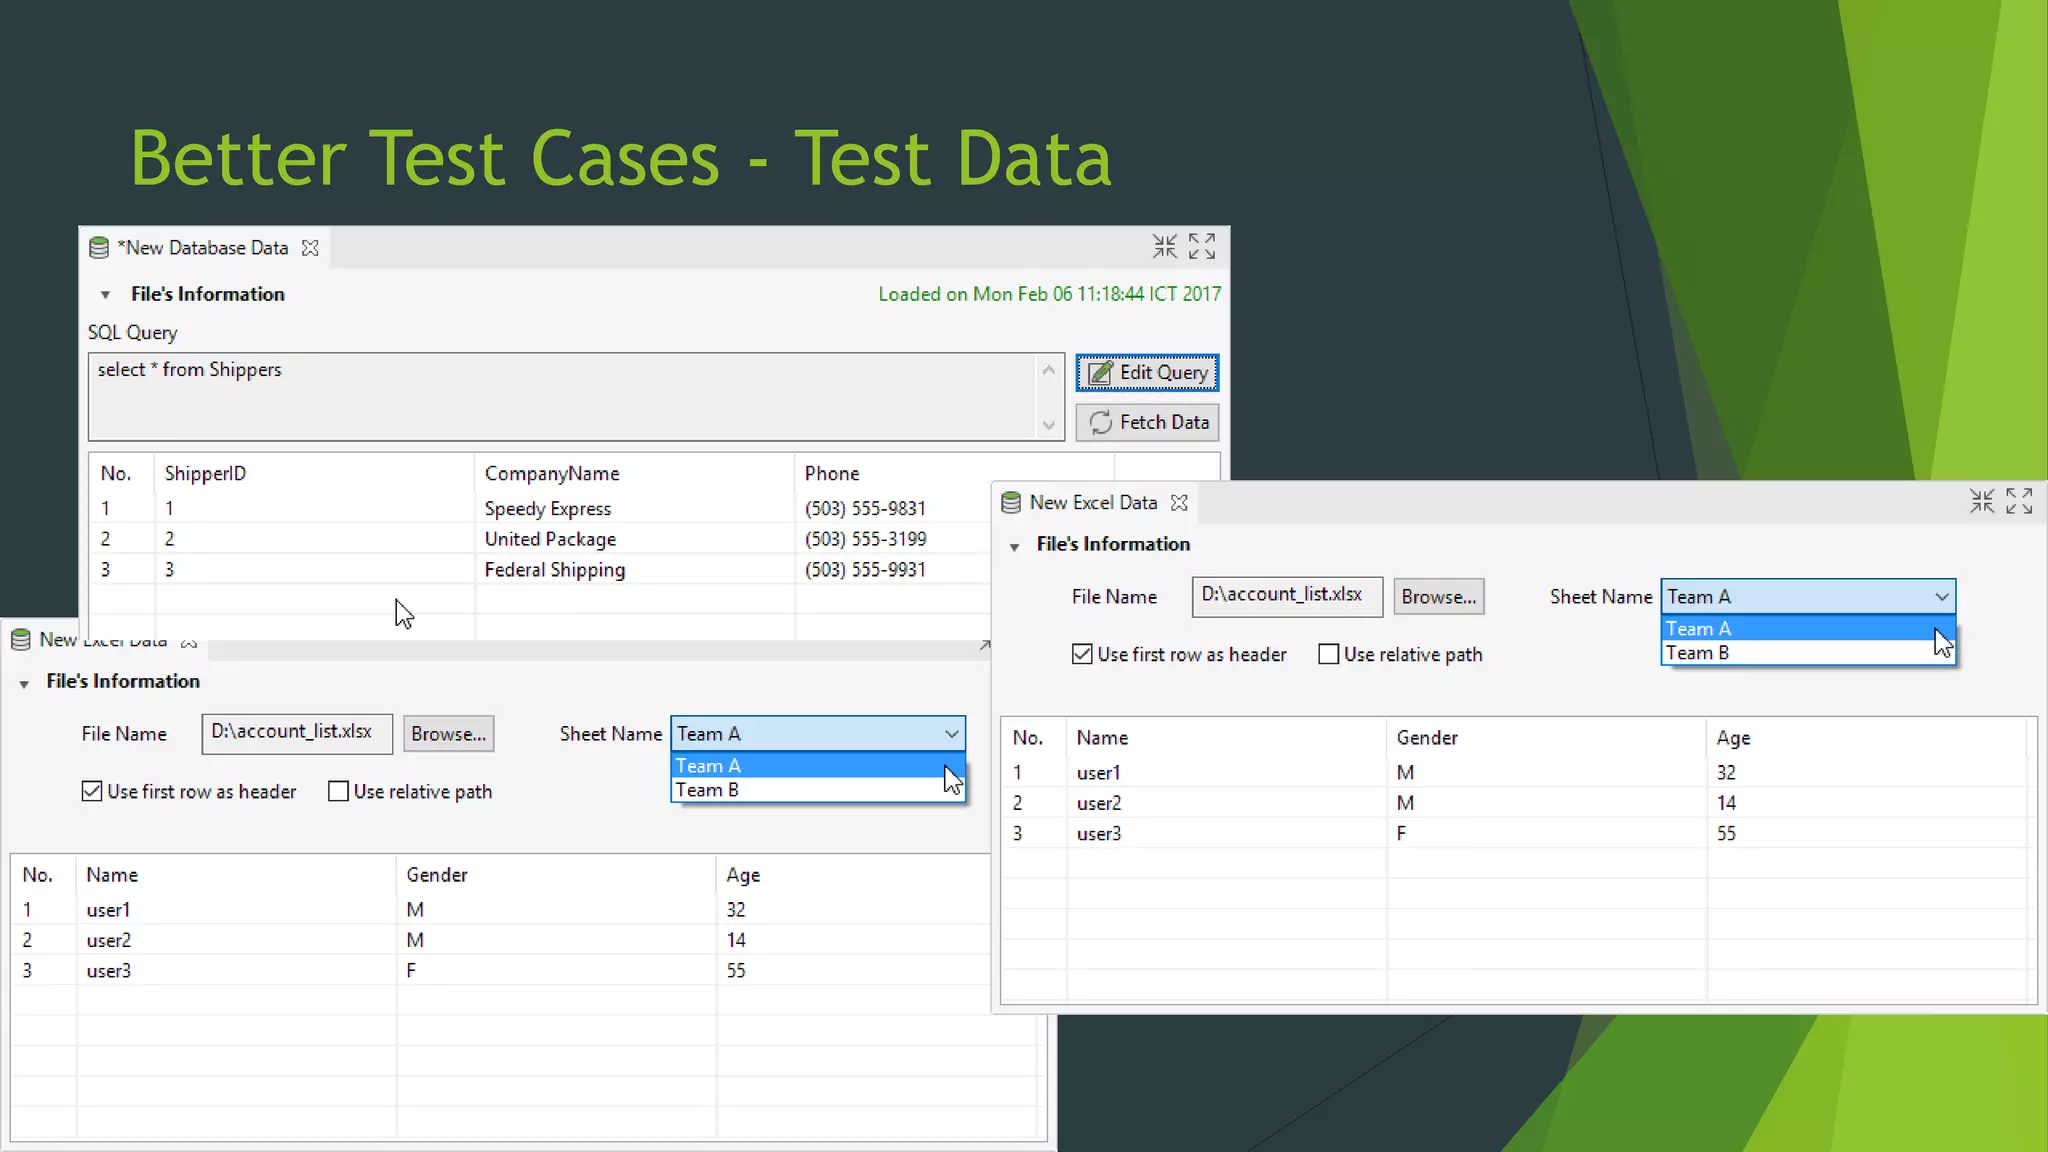Select user1 row in bottom-left table
Viewport: 2048px width, 1152px height.
click(500, 909)
